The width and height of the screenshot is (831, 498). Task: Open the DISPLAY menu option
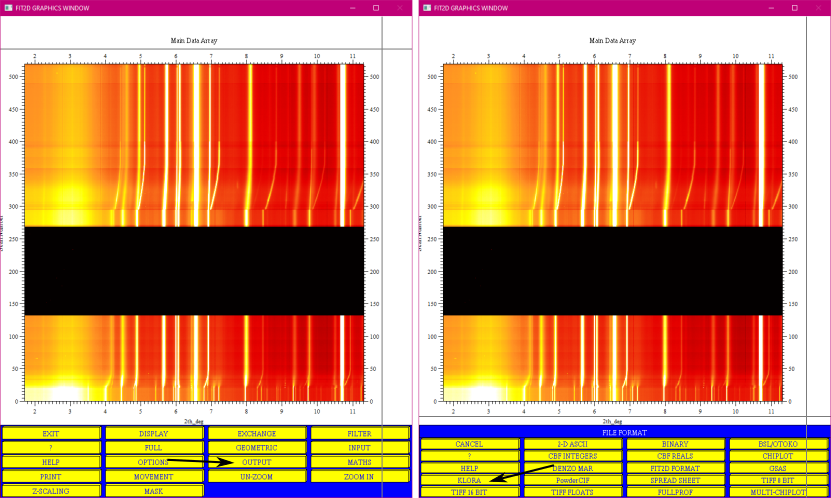point(154,433)
